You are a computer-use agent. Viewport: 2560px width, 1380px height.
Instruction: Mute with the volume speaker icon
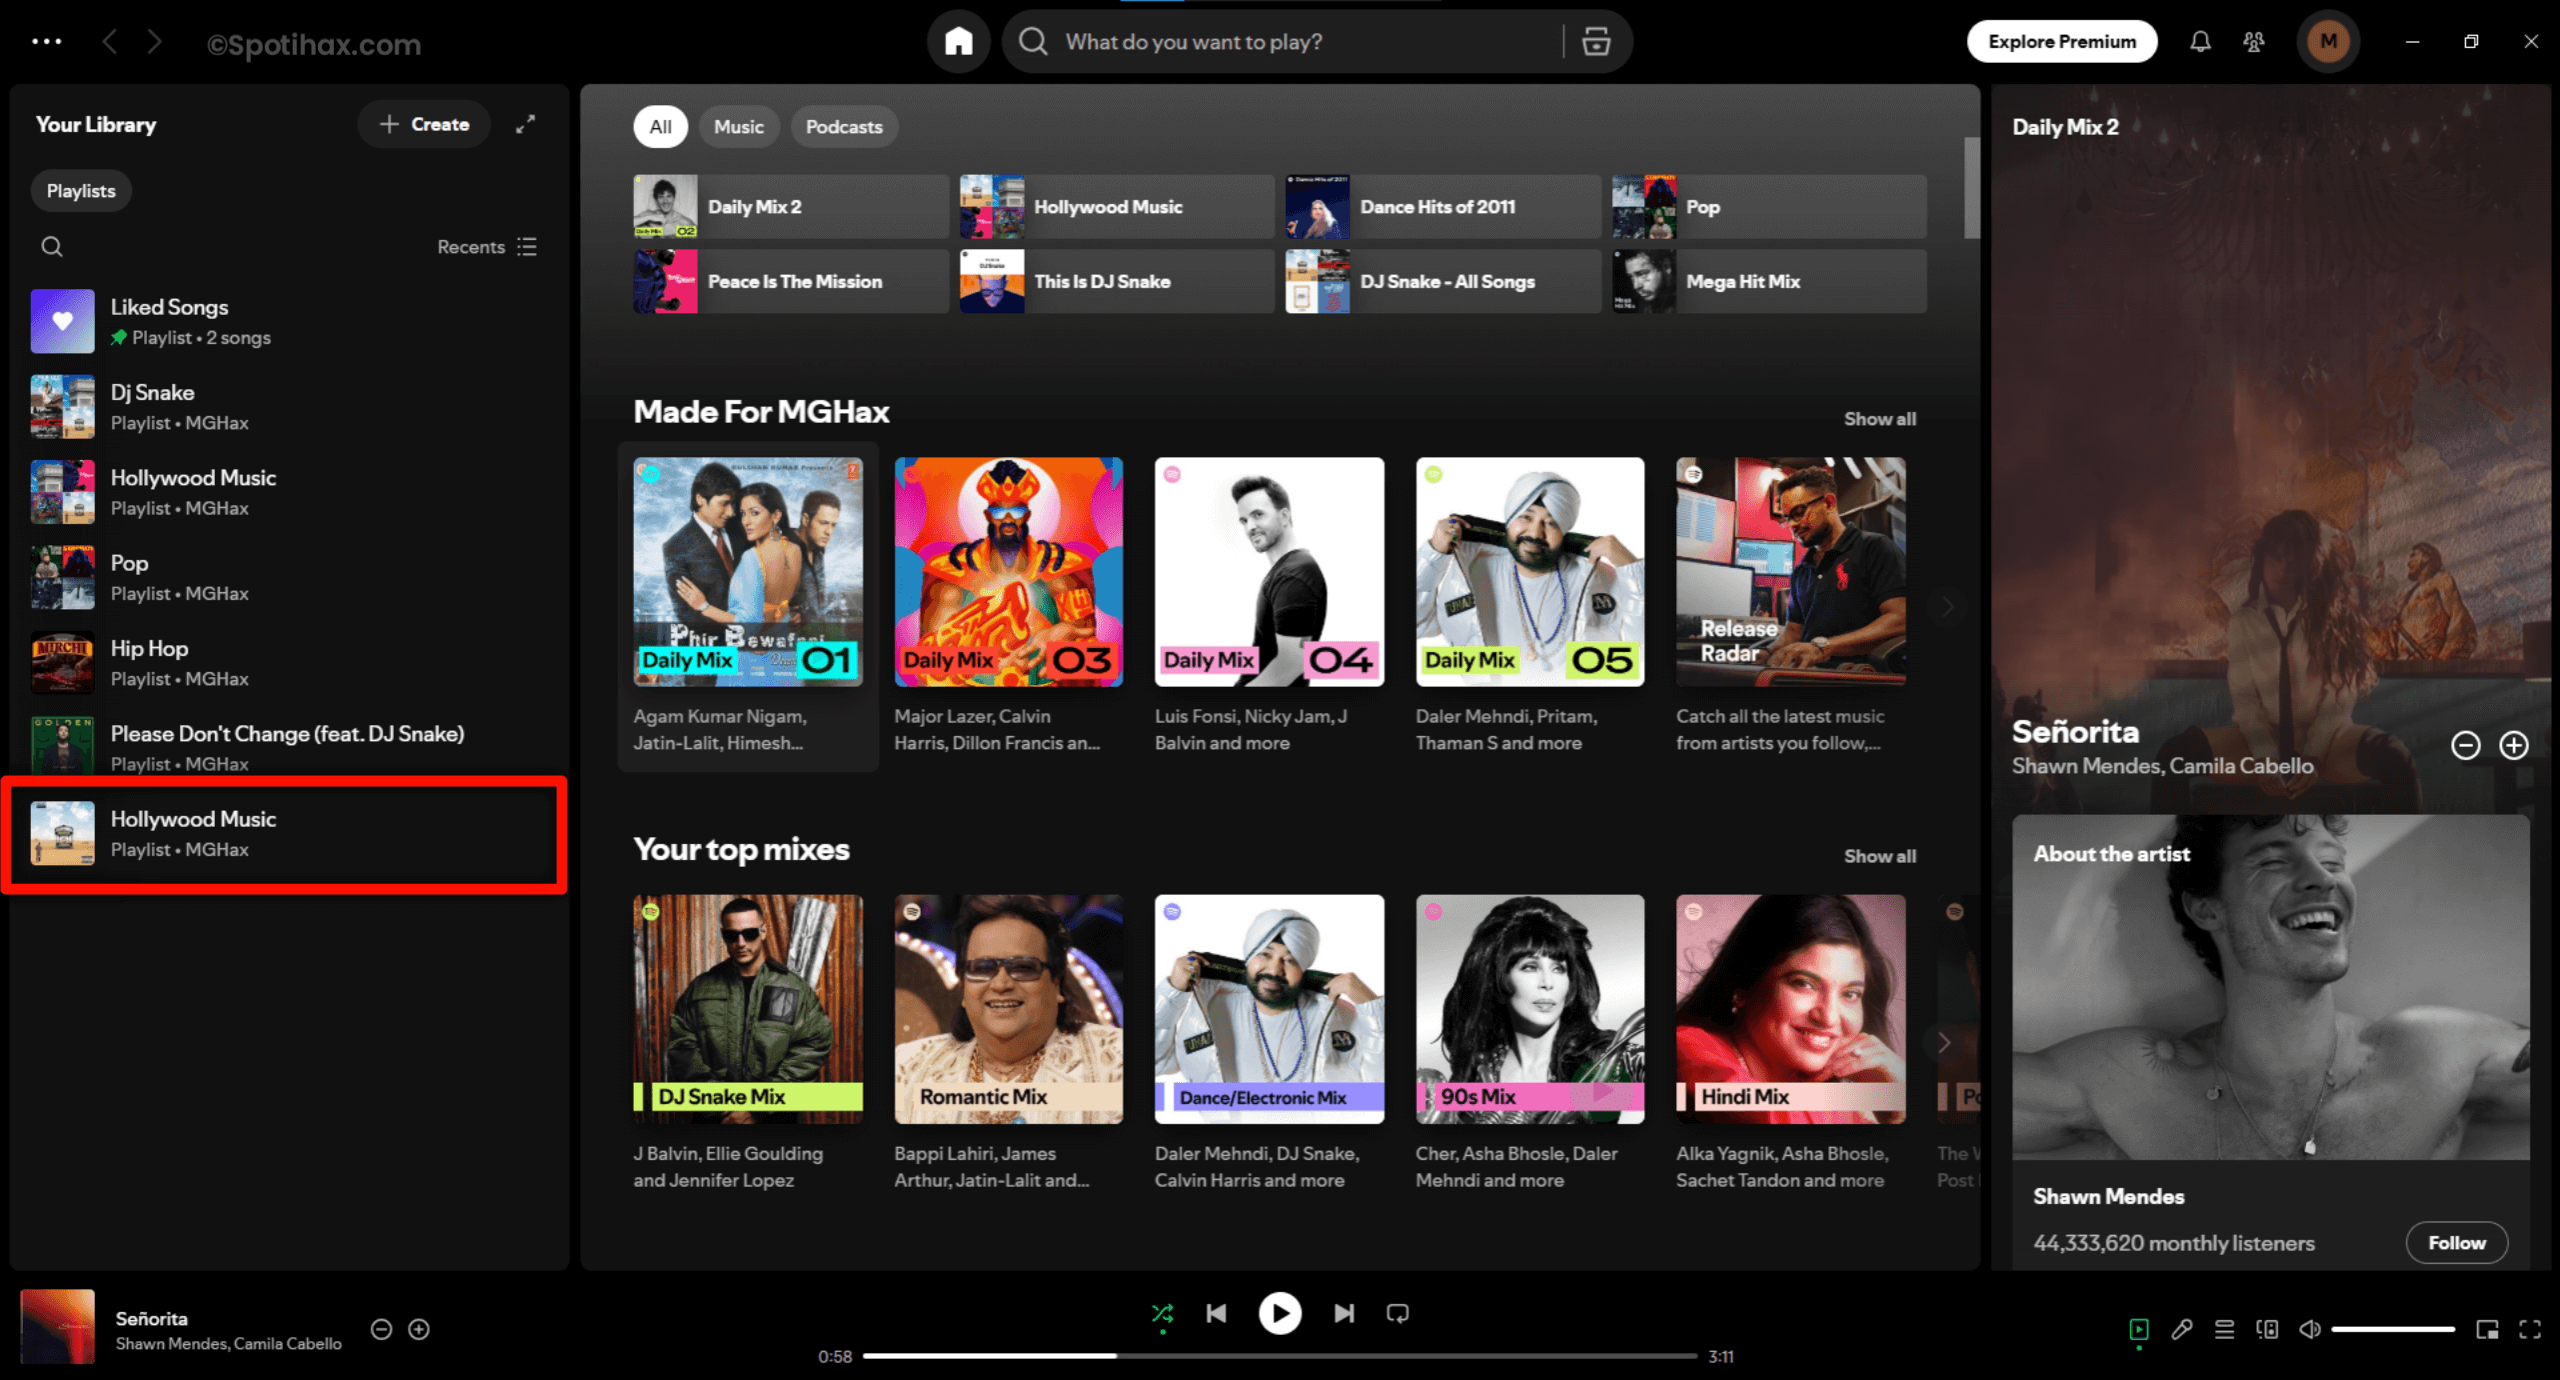coord(2309,1329)
